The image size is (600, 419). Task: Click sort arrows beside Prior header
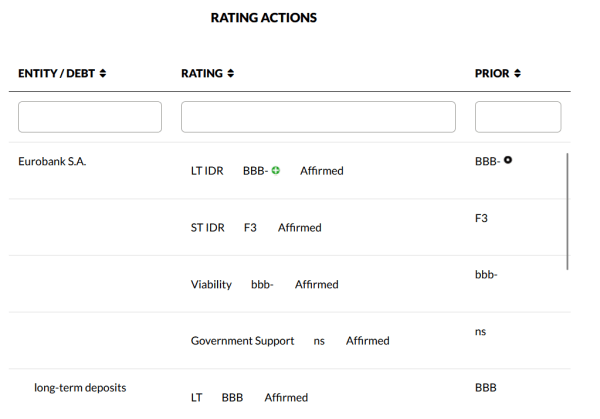tap(518, 74)
